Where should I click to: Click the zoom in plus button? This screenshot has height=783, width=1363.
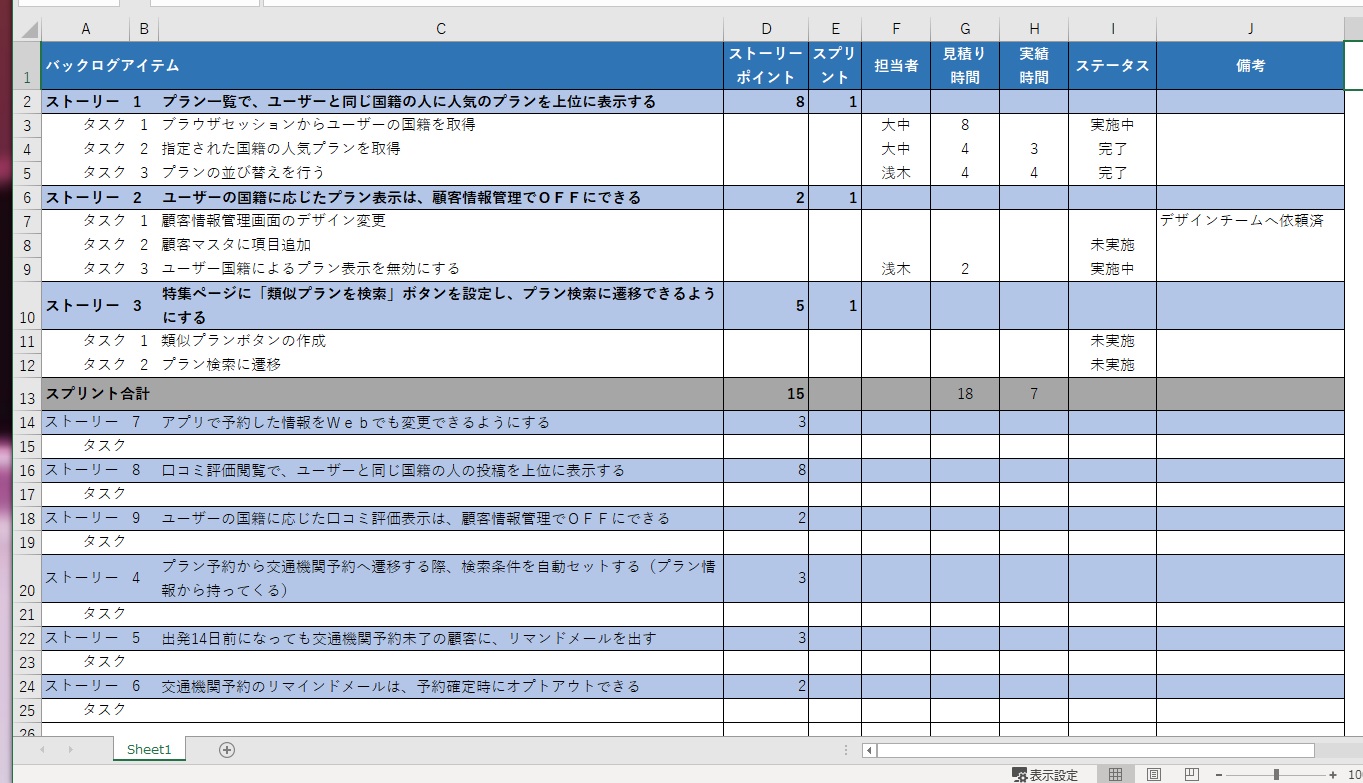point(1333,775)
